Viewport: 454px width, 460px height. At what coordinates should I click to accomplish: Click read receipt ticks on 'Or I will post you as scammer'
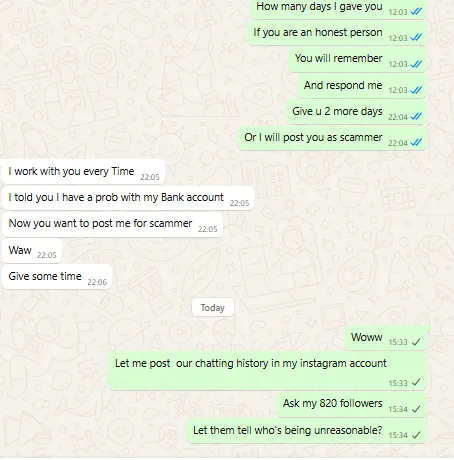416,142
